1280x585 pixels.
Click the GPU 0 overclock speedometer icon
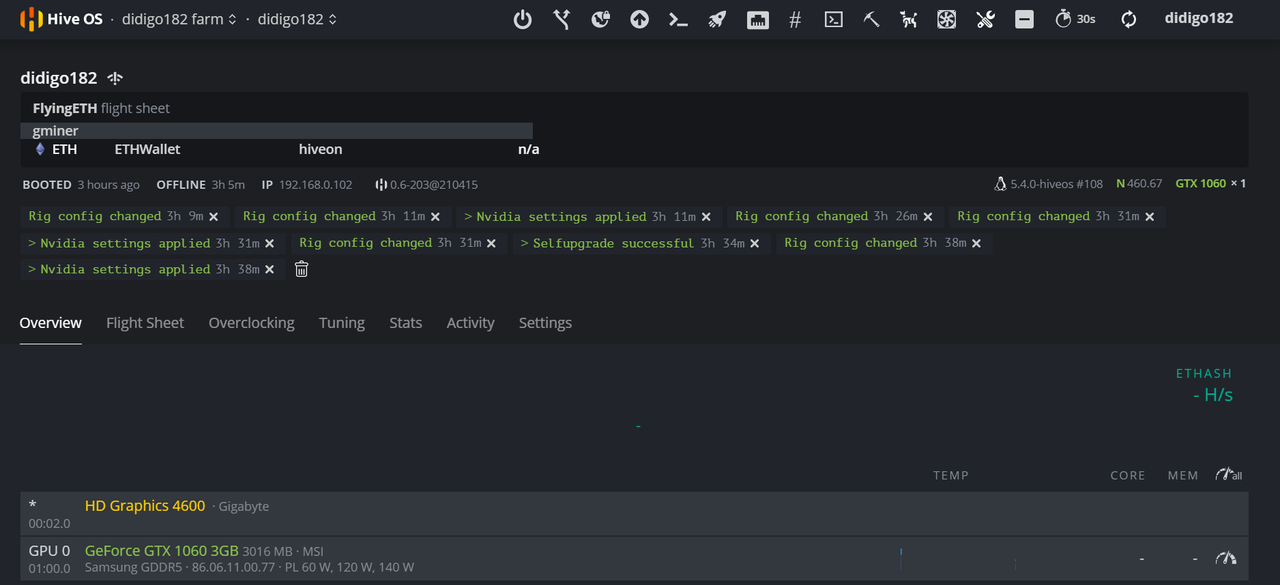pos(1226,558)
